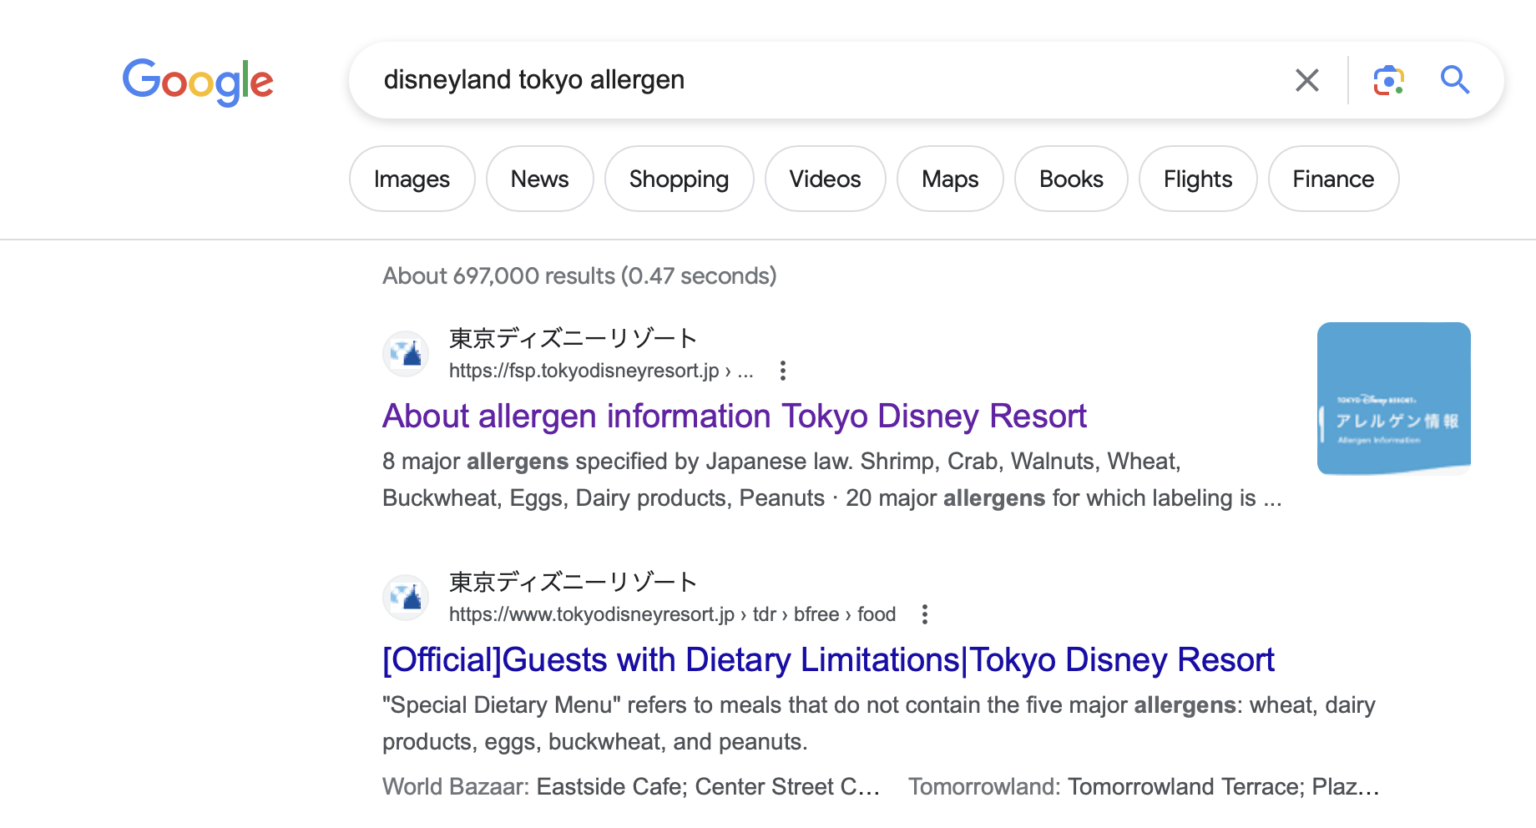The image size is (1536, 828).
Task: Select the Finance filter
Action: 1333,179
